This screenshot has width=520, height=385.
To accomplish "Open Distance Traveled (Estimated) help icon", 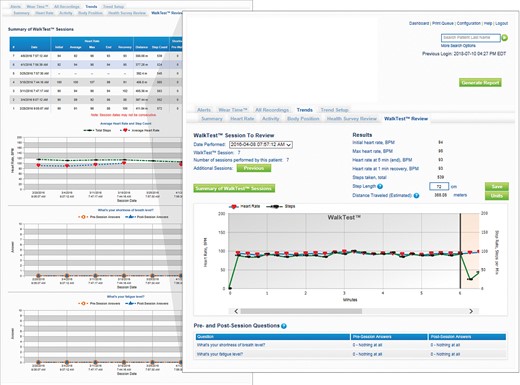I will (x=416, y=195).
